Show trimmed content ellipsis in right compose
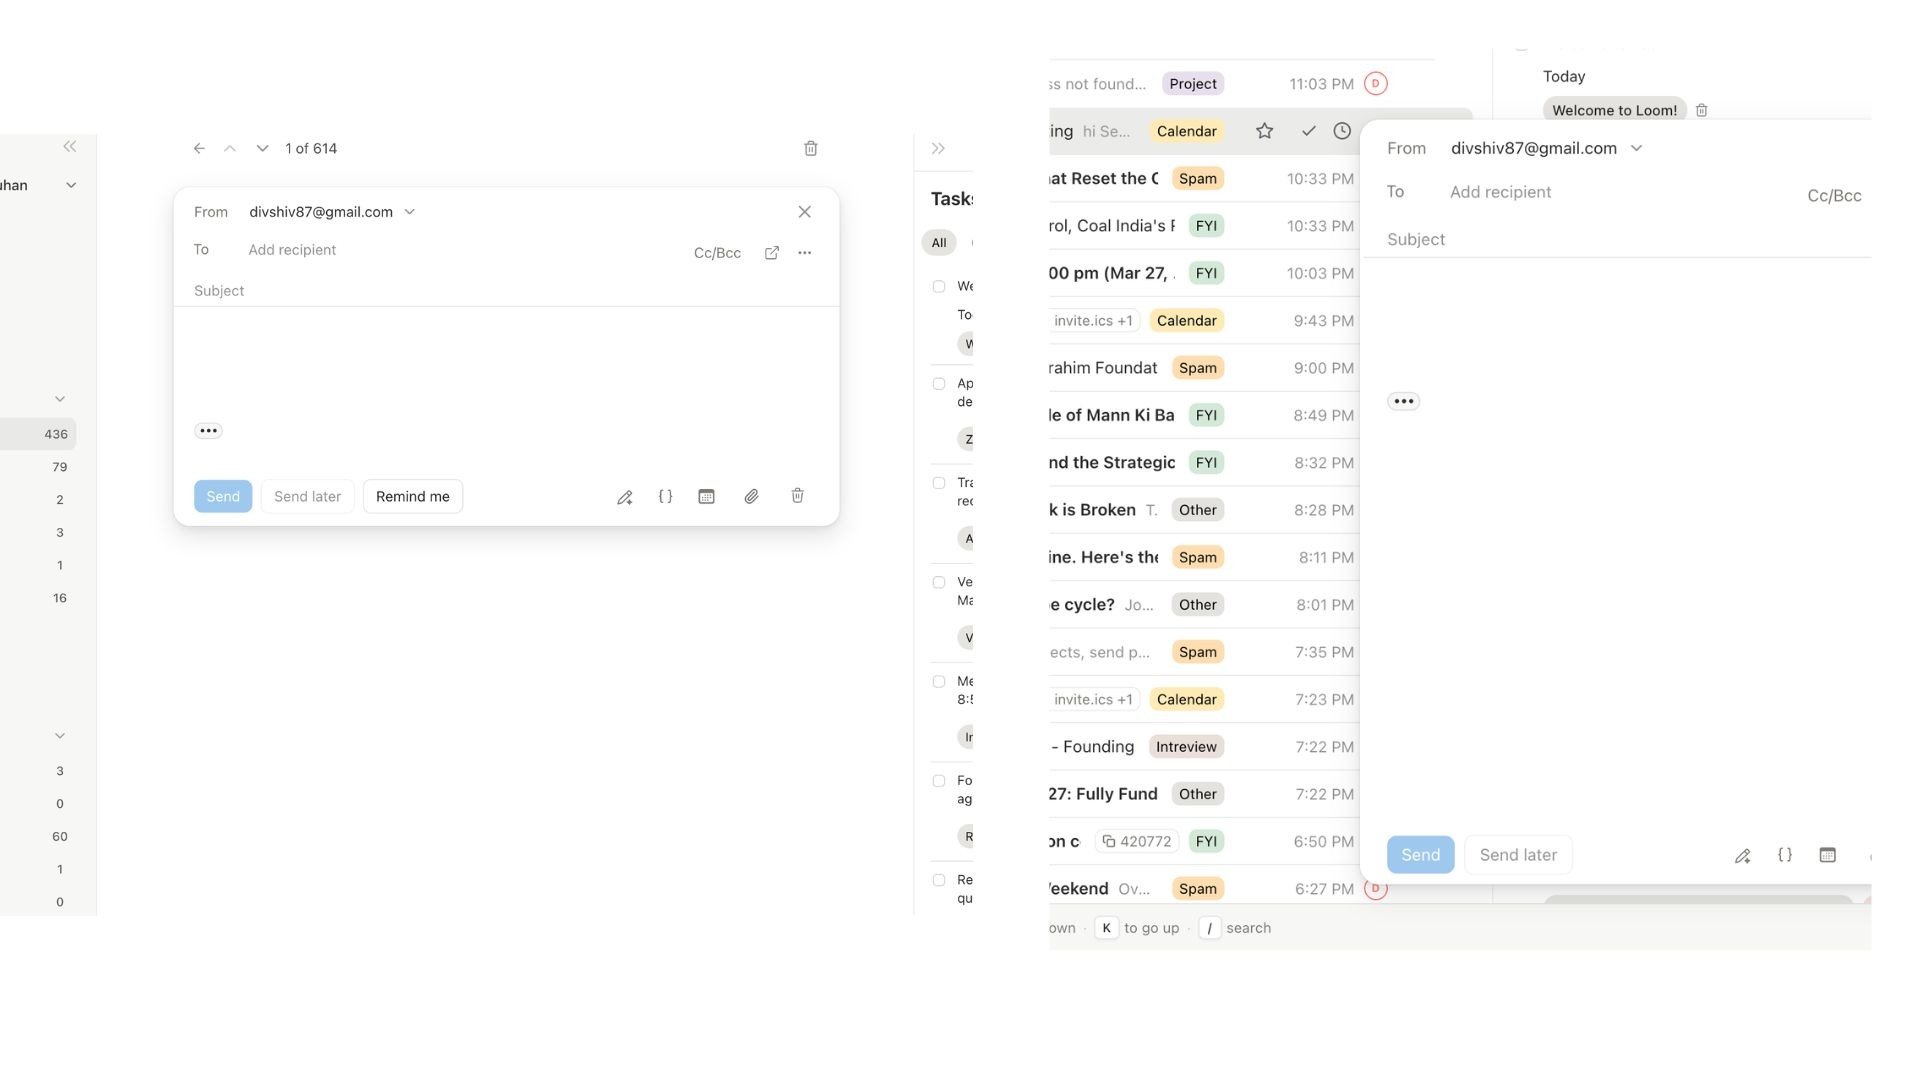 pyautogui.click(x=1404, y=401)
